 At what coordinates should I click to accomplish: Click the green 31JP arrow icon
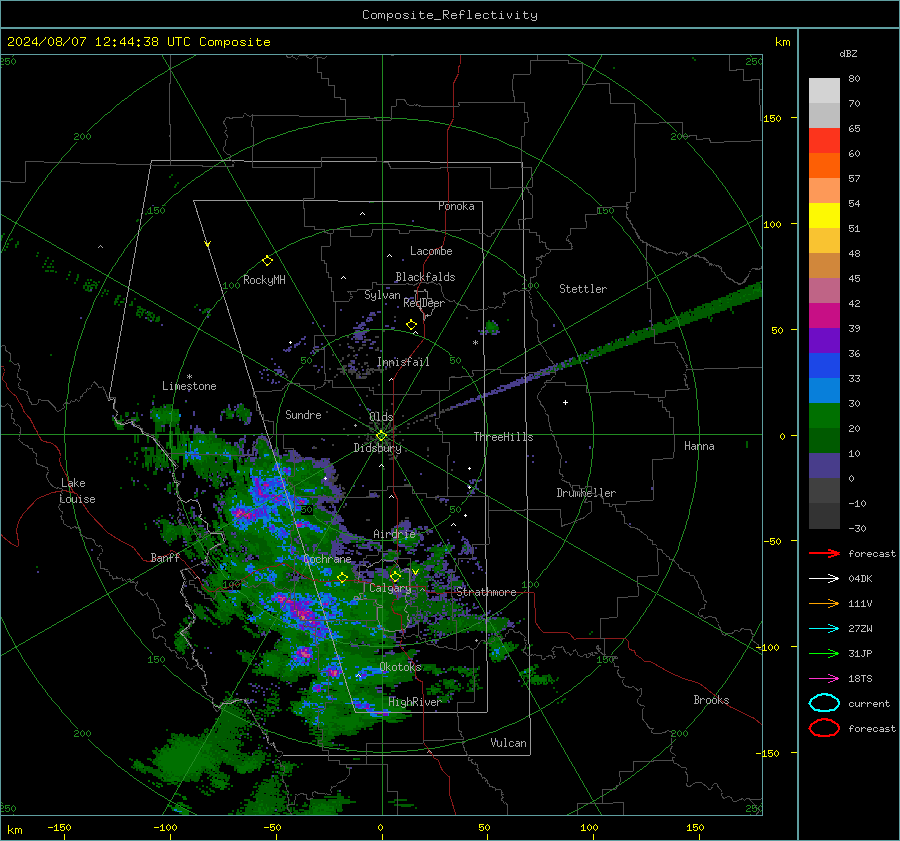coord(824,653)
